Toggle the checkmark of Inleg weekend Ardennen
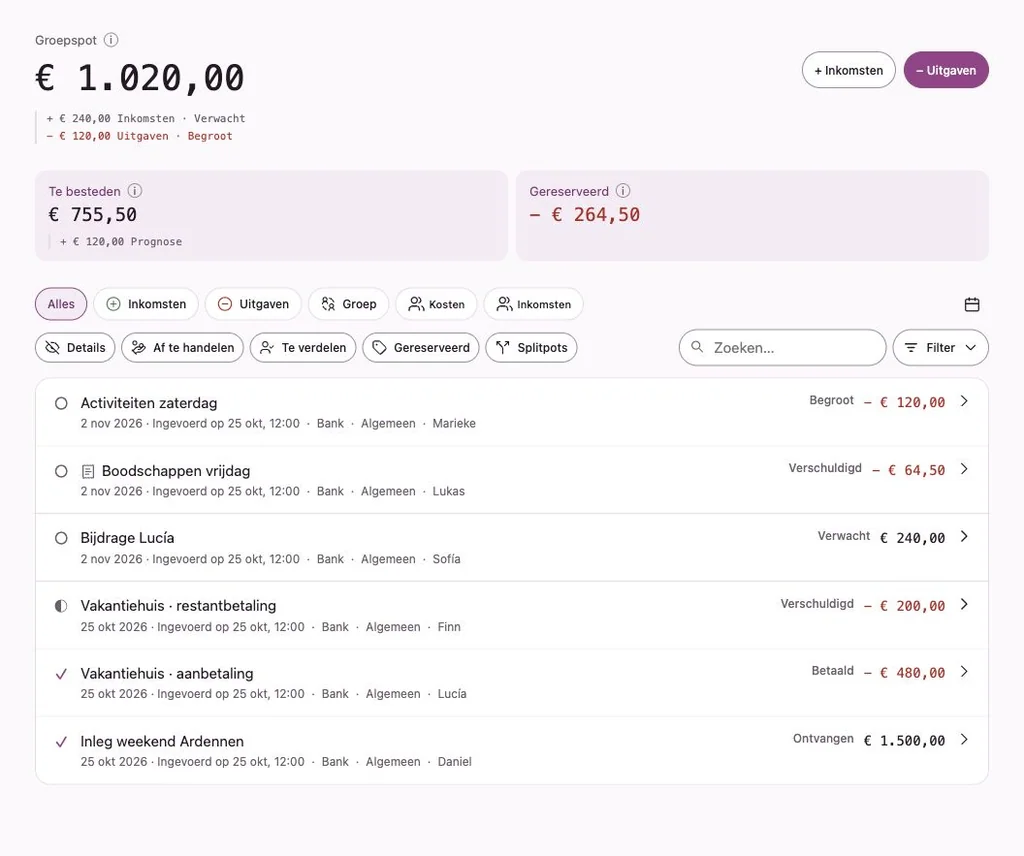The height and width of the screenshot is (856, 1024). (61, 742)
